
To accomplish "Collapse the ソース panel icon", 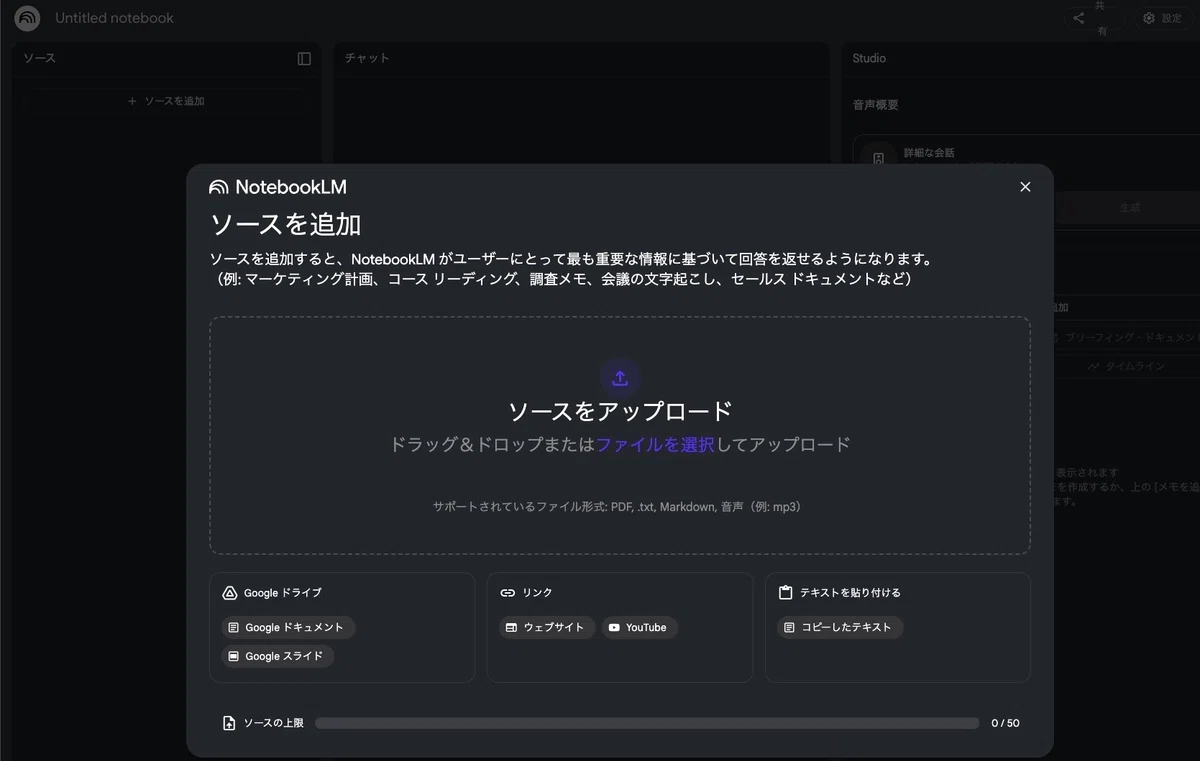I will (x=304, y=59).
